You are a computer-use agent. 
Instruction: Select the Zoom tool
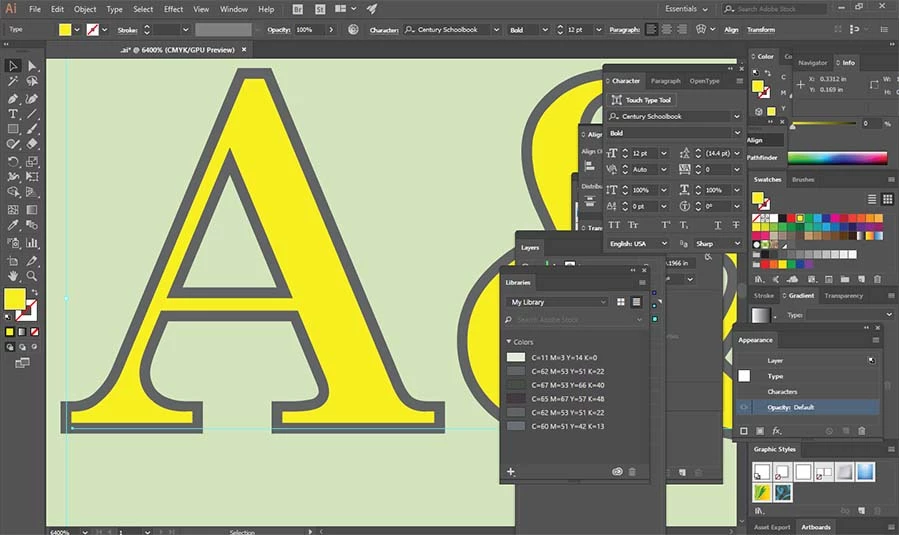[x=32, y=276]
